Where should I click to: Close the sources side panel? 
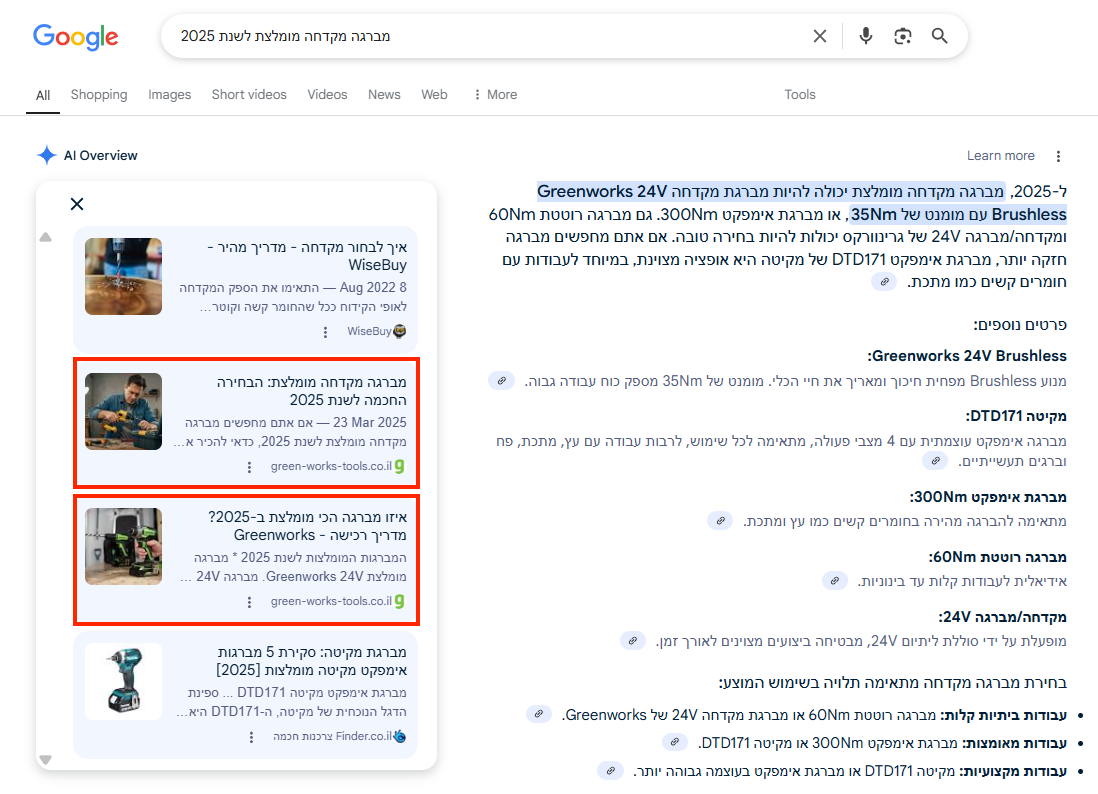pos(77,204)
